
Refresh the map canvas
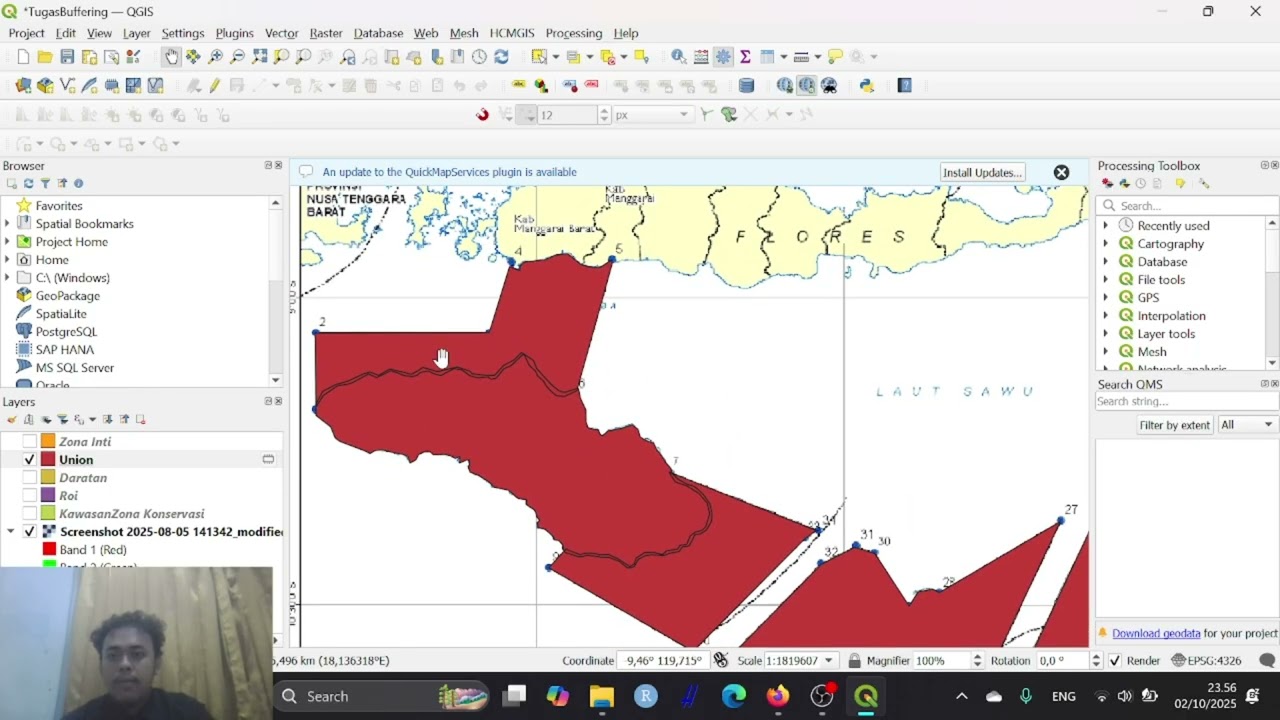point(501,57)
